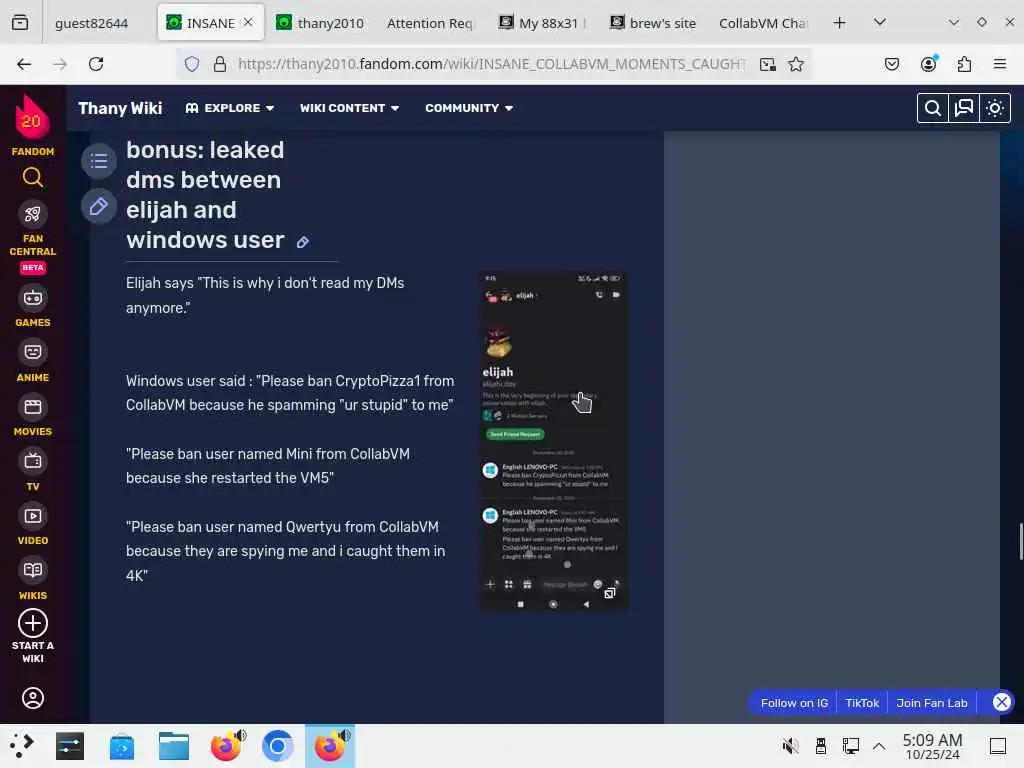
Task: Open the wiki Discuss icon in header
Action: coord(964,108)
